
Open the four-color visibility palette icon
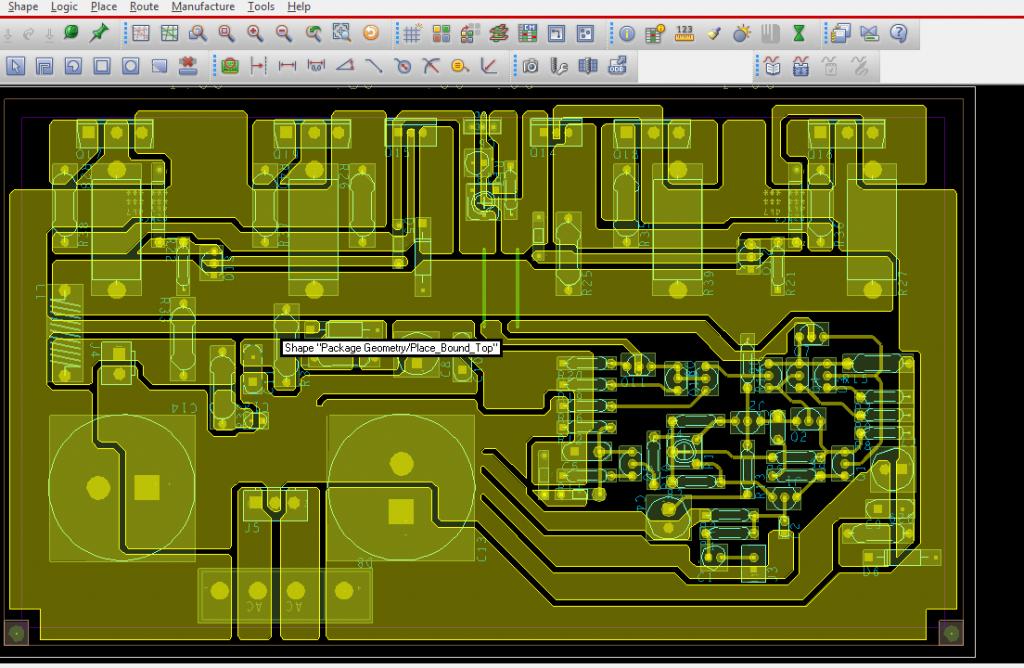[441, 33]
